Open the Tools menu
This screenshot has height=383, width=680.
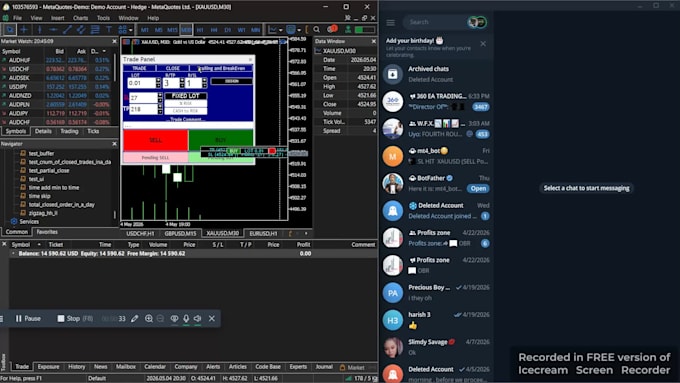(103, 18)
